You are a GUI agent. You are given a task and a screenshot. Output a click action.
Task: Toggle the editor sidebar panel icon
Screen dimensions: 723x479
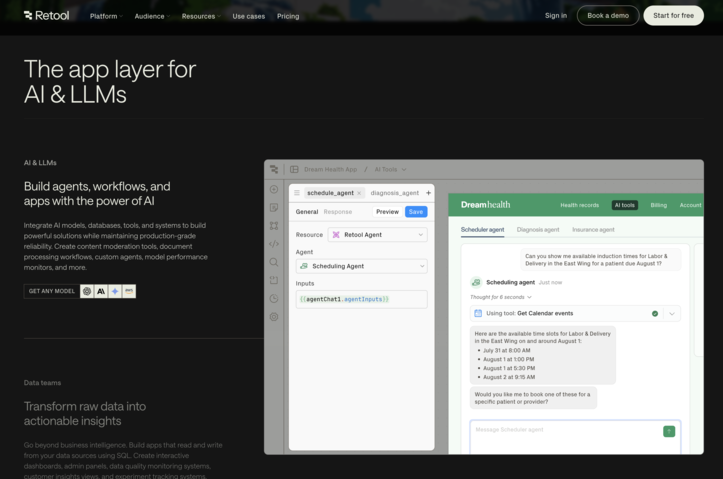[294, 170]
